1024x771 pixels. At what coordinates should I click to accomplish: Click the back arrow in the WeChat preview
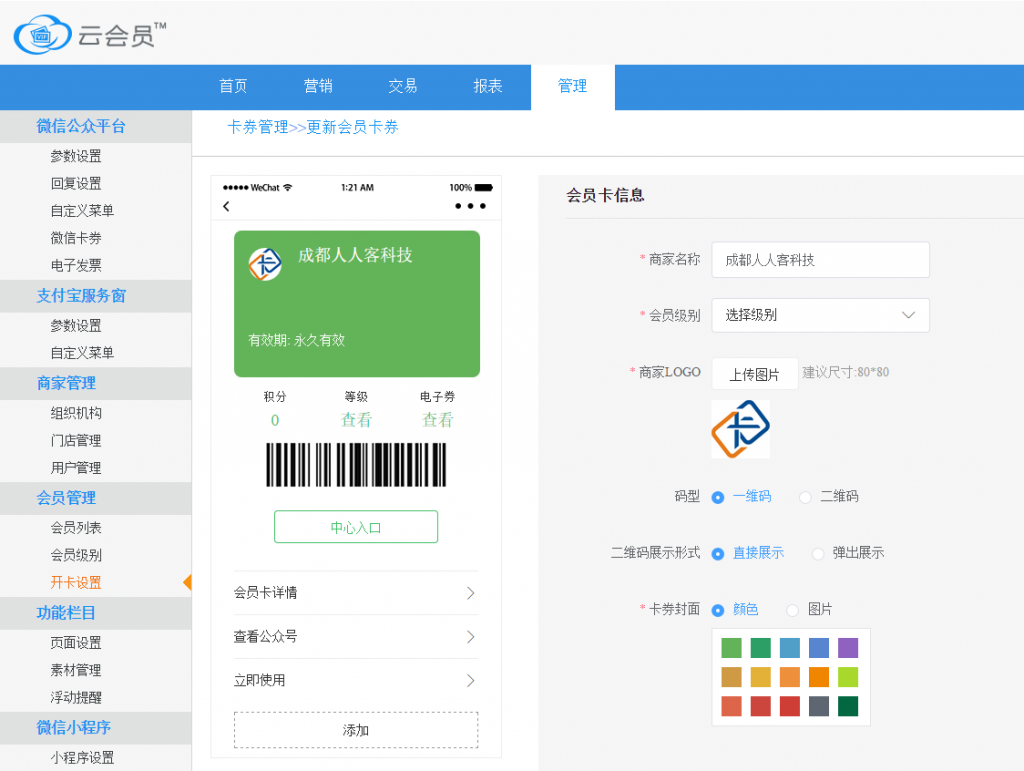coord(227,207)
